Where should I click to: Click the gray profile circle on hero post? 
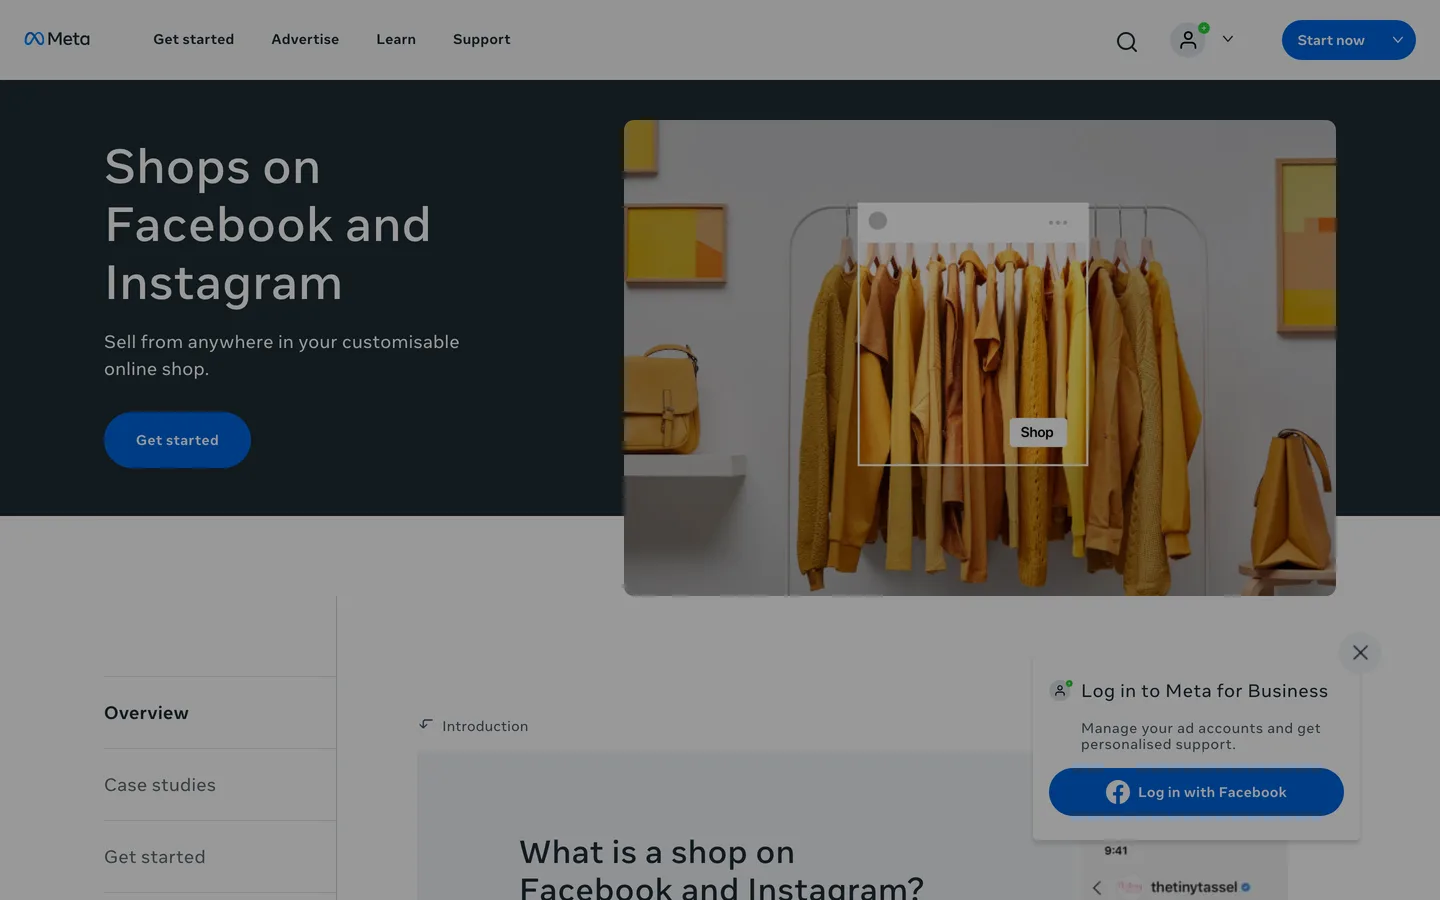(878, 220)
